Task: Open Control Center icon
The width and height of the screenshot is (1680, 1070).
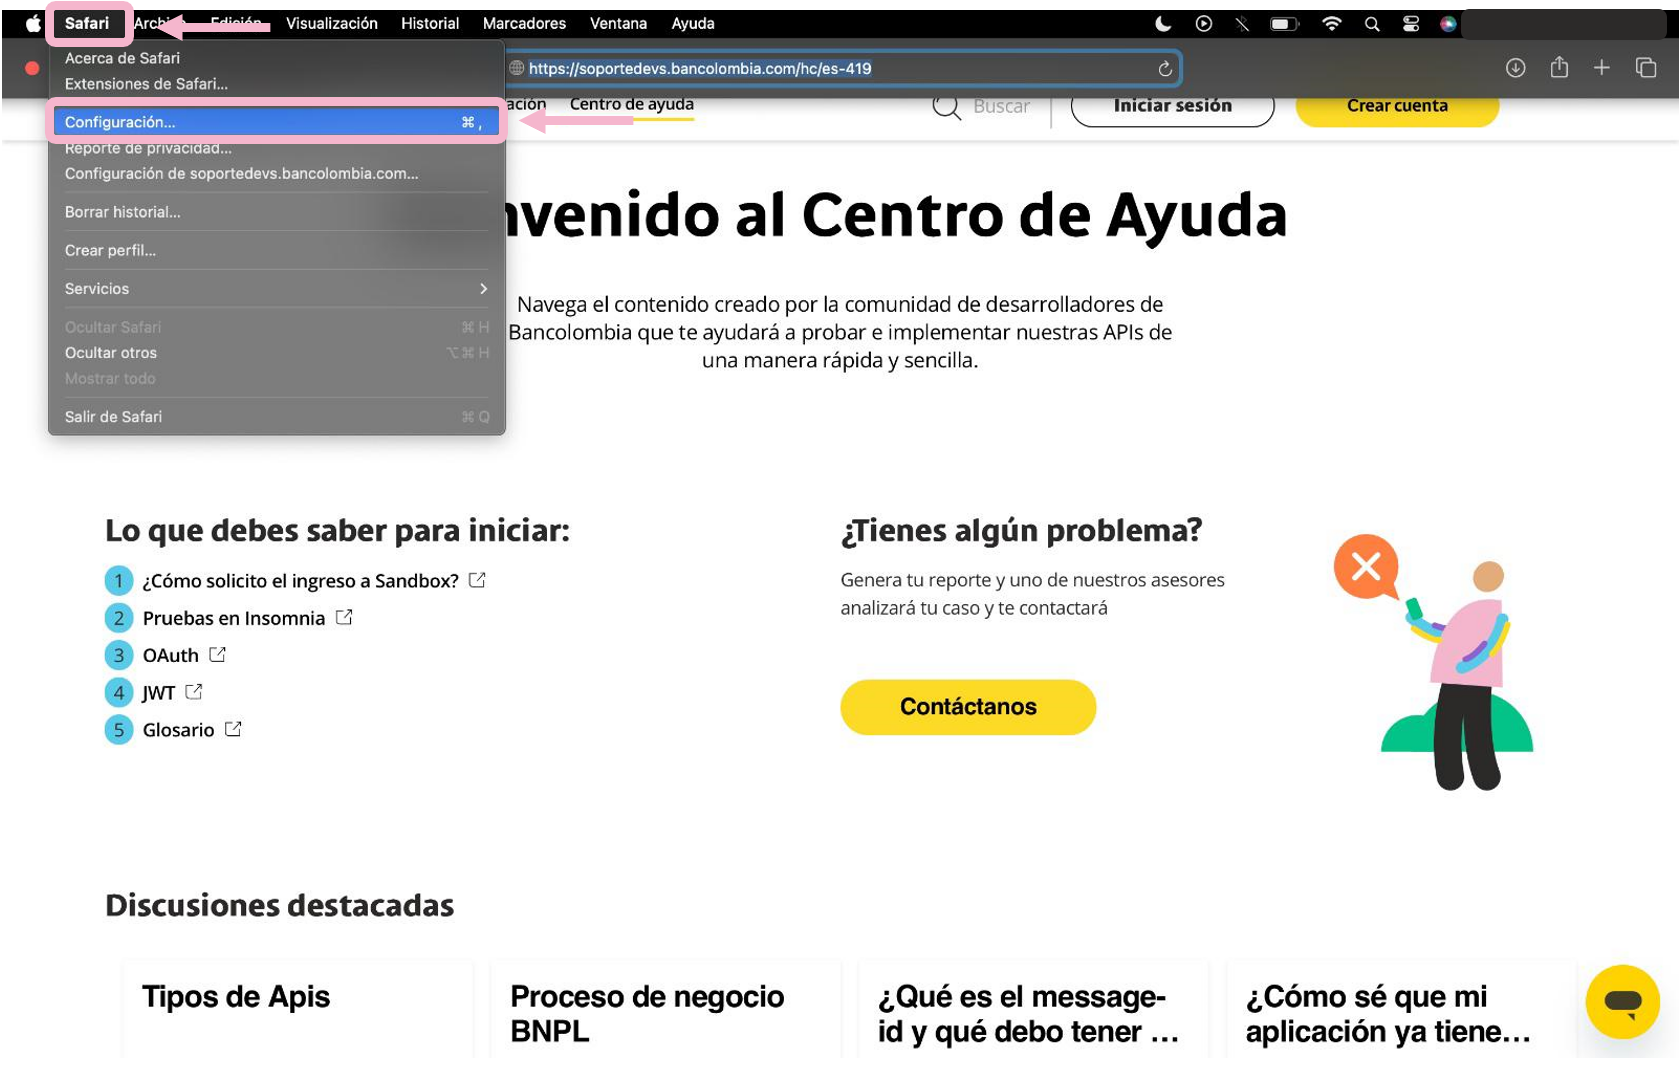Action: (1411, 23)
